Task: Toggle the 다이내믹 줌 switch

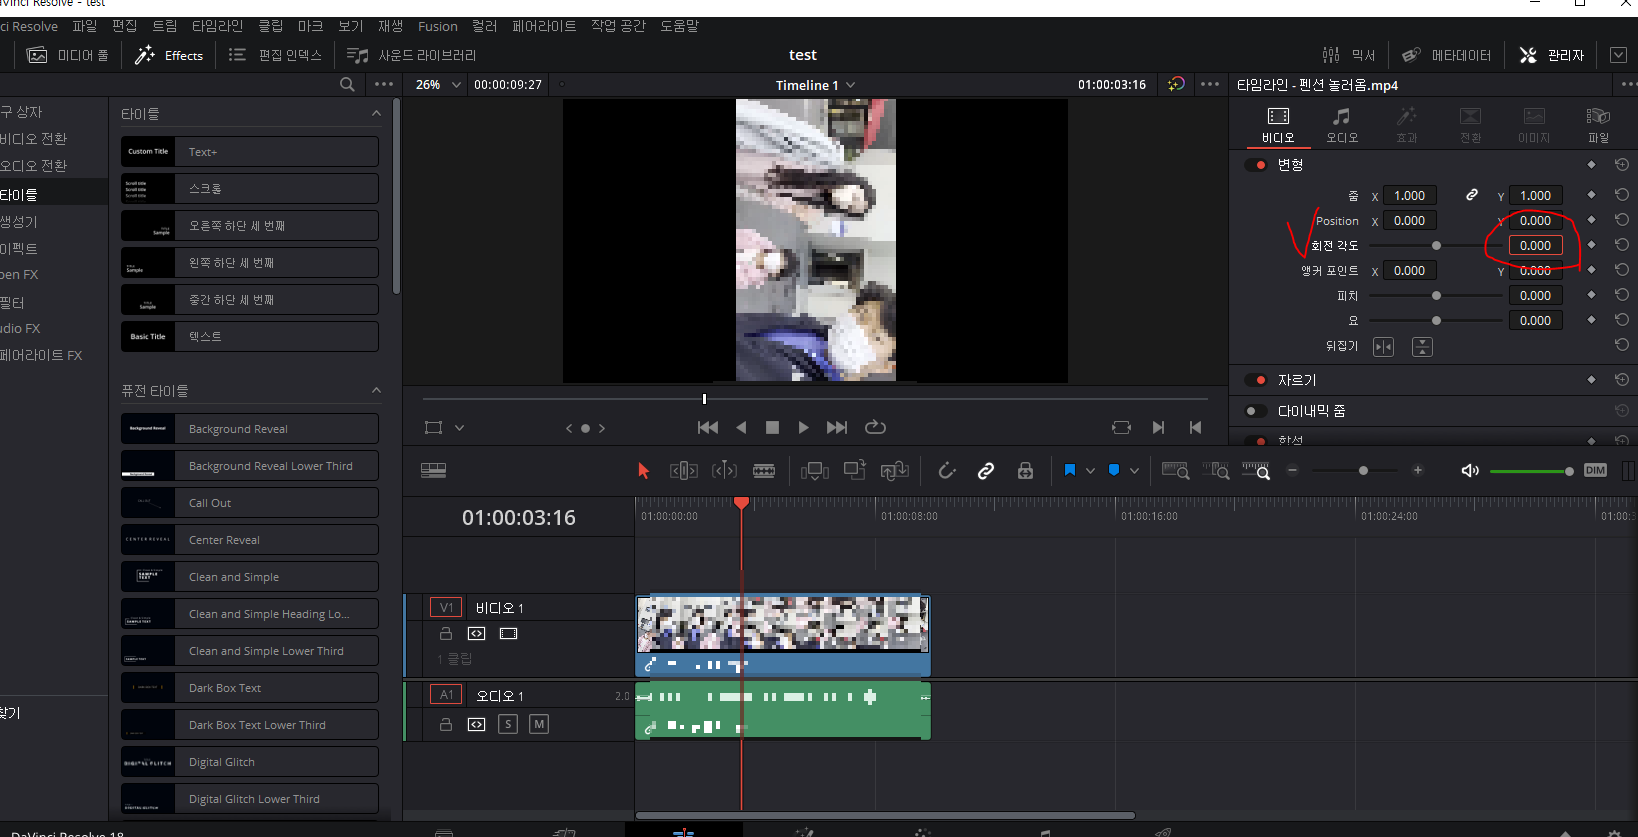Action: click(x=1255, y=411)
